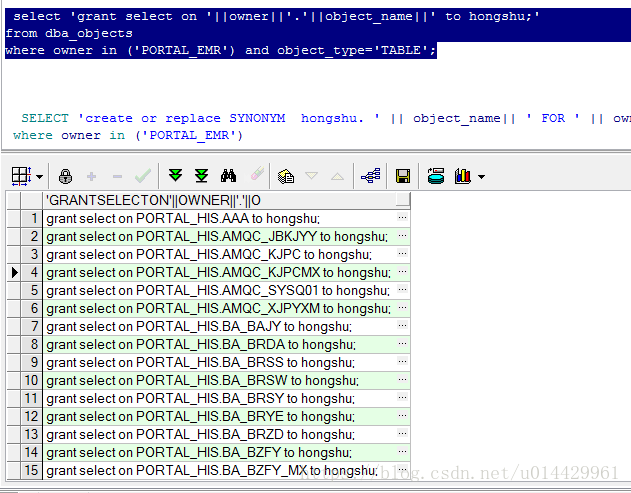Open ellipsis editor button on row 1
The height and width of the screenshot is (493, 631).
pyautogui.click(x=402, y=218)
